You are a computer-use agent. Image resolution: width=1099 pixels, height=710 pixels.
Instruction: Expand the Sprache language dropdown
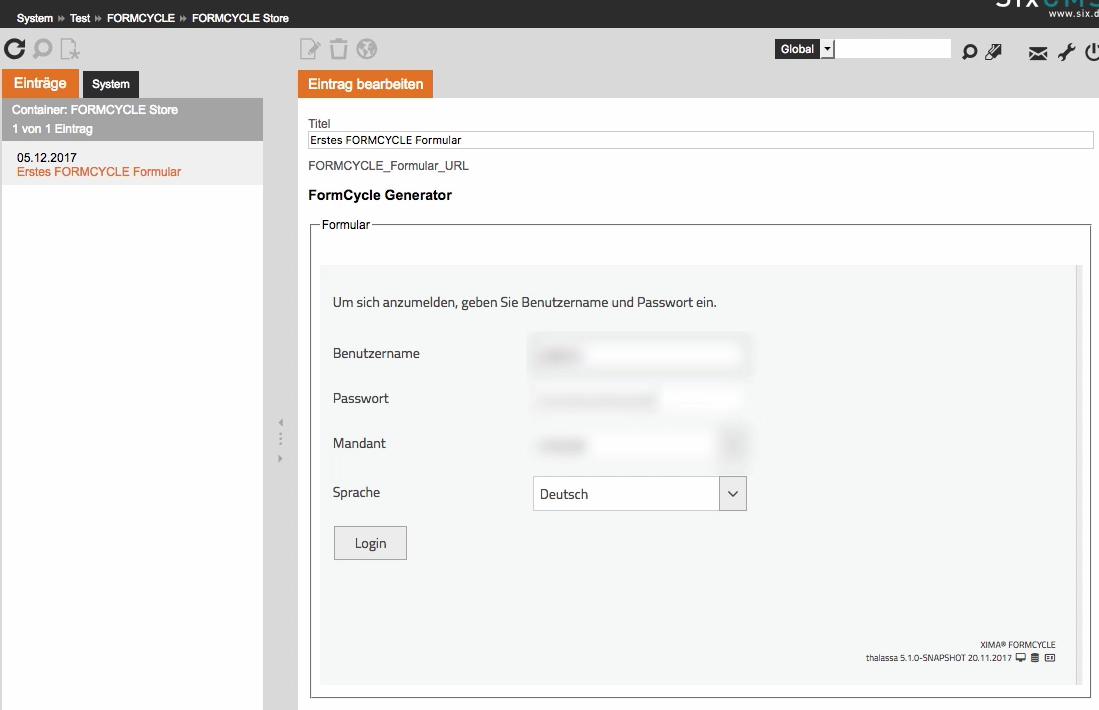(x=733, y=494)
